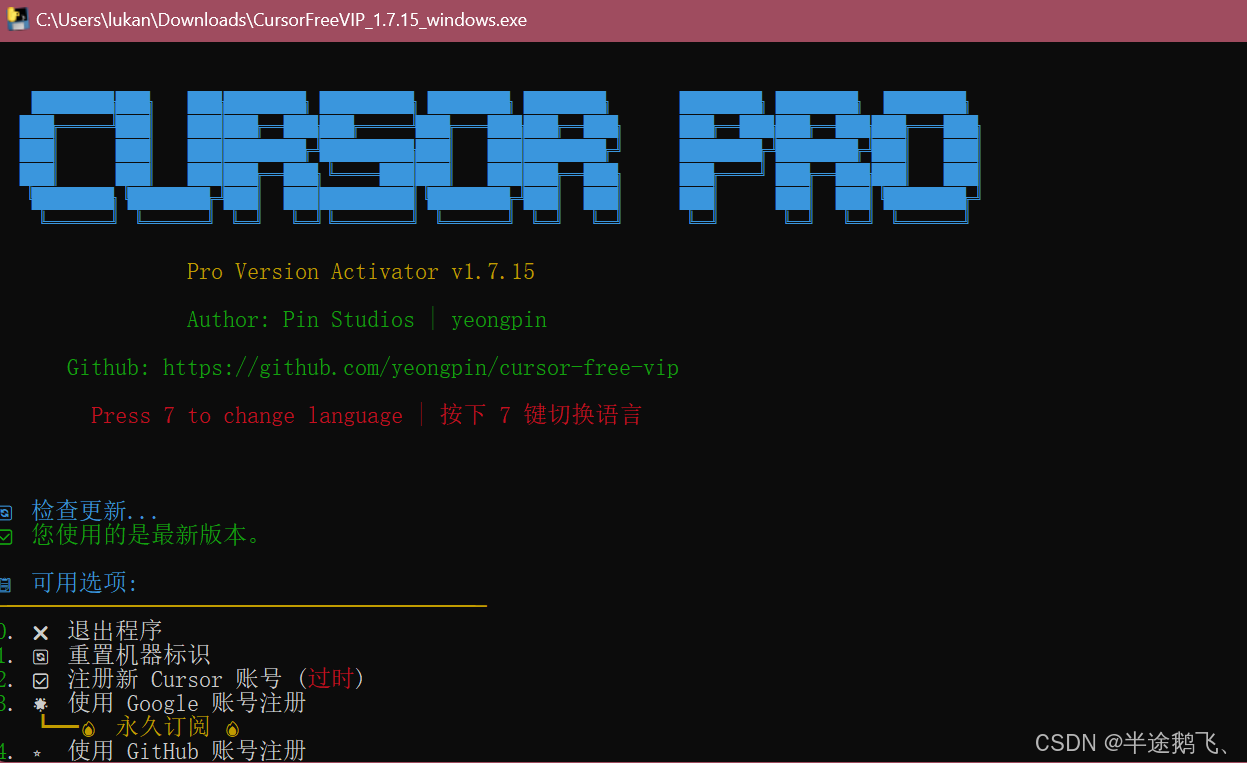Click the 永久订阅 label
Image resolution: width=1247 pixels, height=763 pixels.
(x=163, y=727)
